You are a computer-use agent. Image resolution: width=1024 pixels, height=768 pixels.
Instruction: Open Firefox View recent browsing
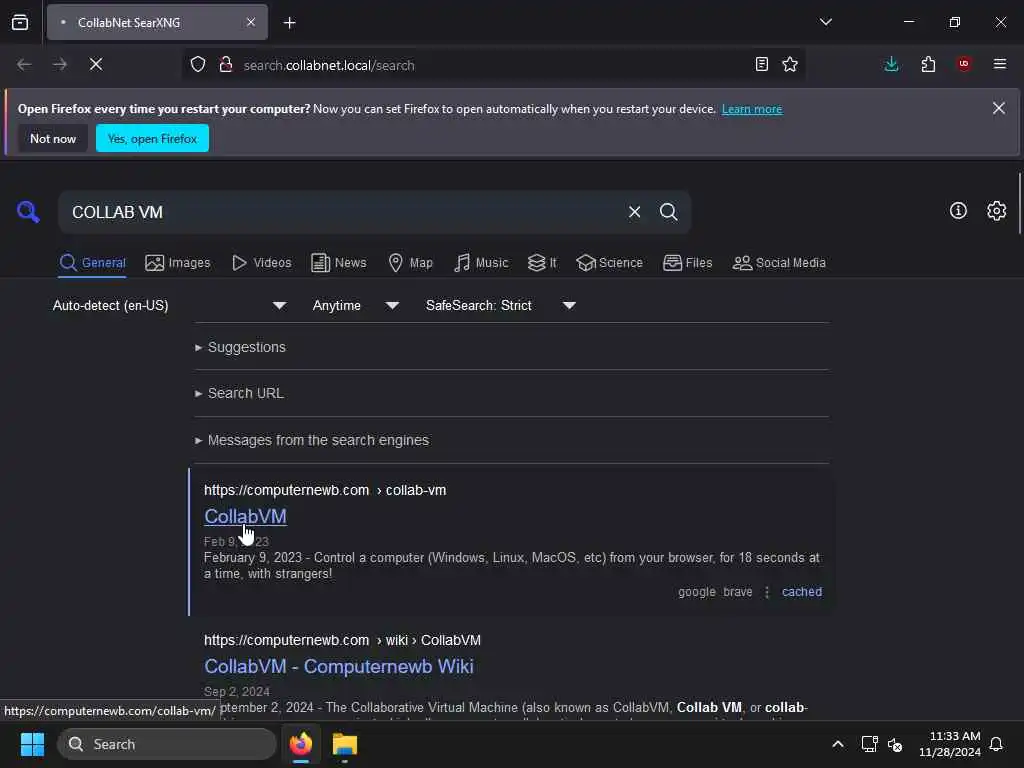point(20,22)
